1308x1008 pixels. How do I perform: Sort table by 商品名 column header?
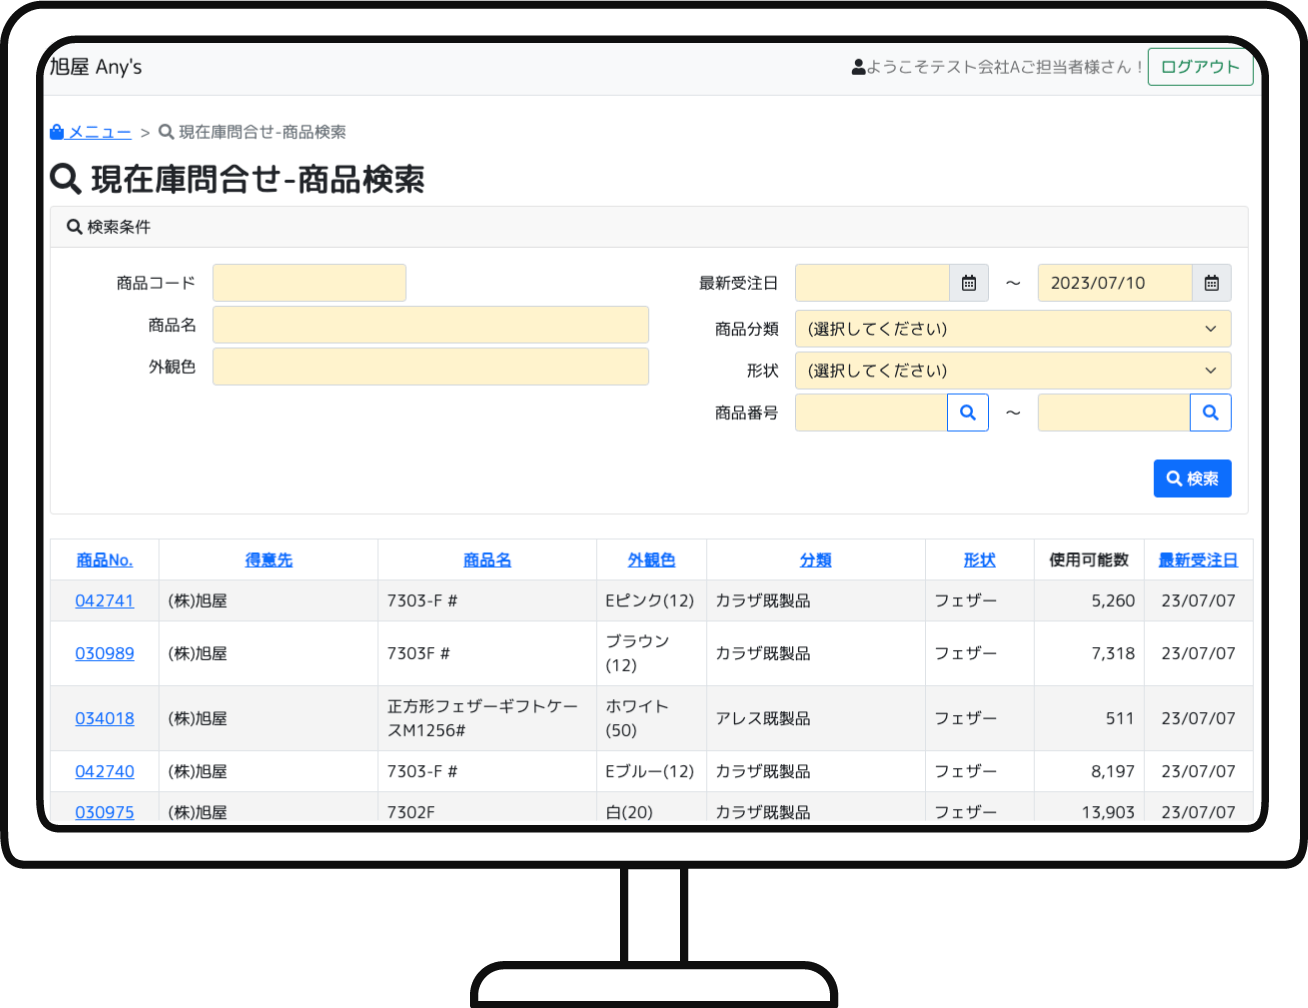(487, 560)
